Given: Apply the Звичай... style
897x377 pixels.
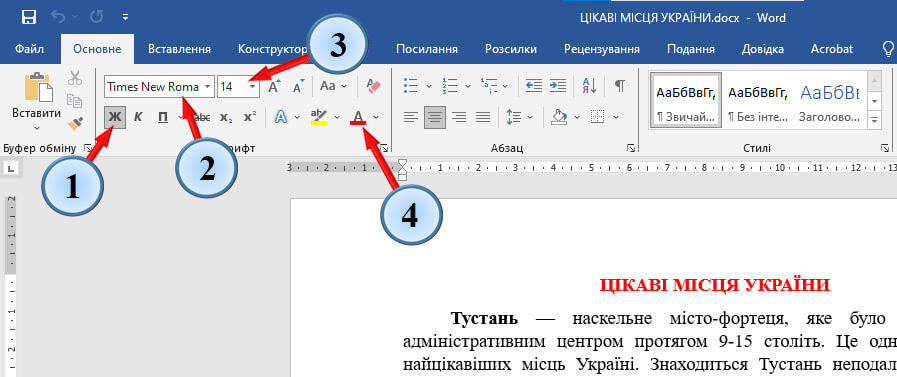Looking at the screenshot, I should tap(686, 101).
